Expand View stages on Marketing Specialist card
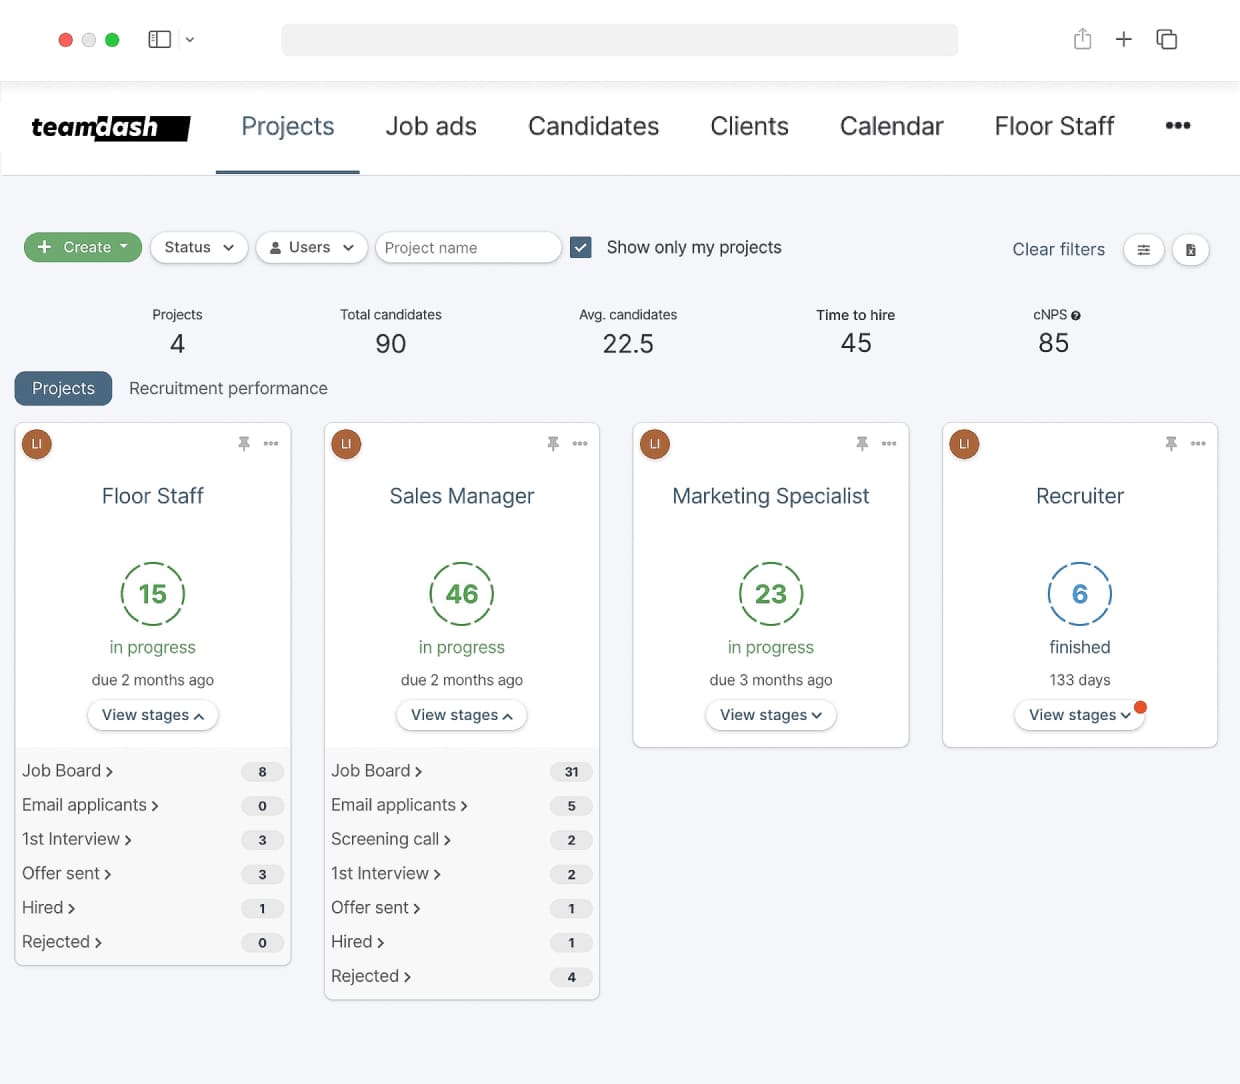 pos(770,715)
